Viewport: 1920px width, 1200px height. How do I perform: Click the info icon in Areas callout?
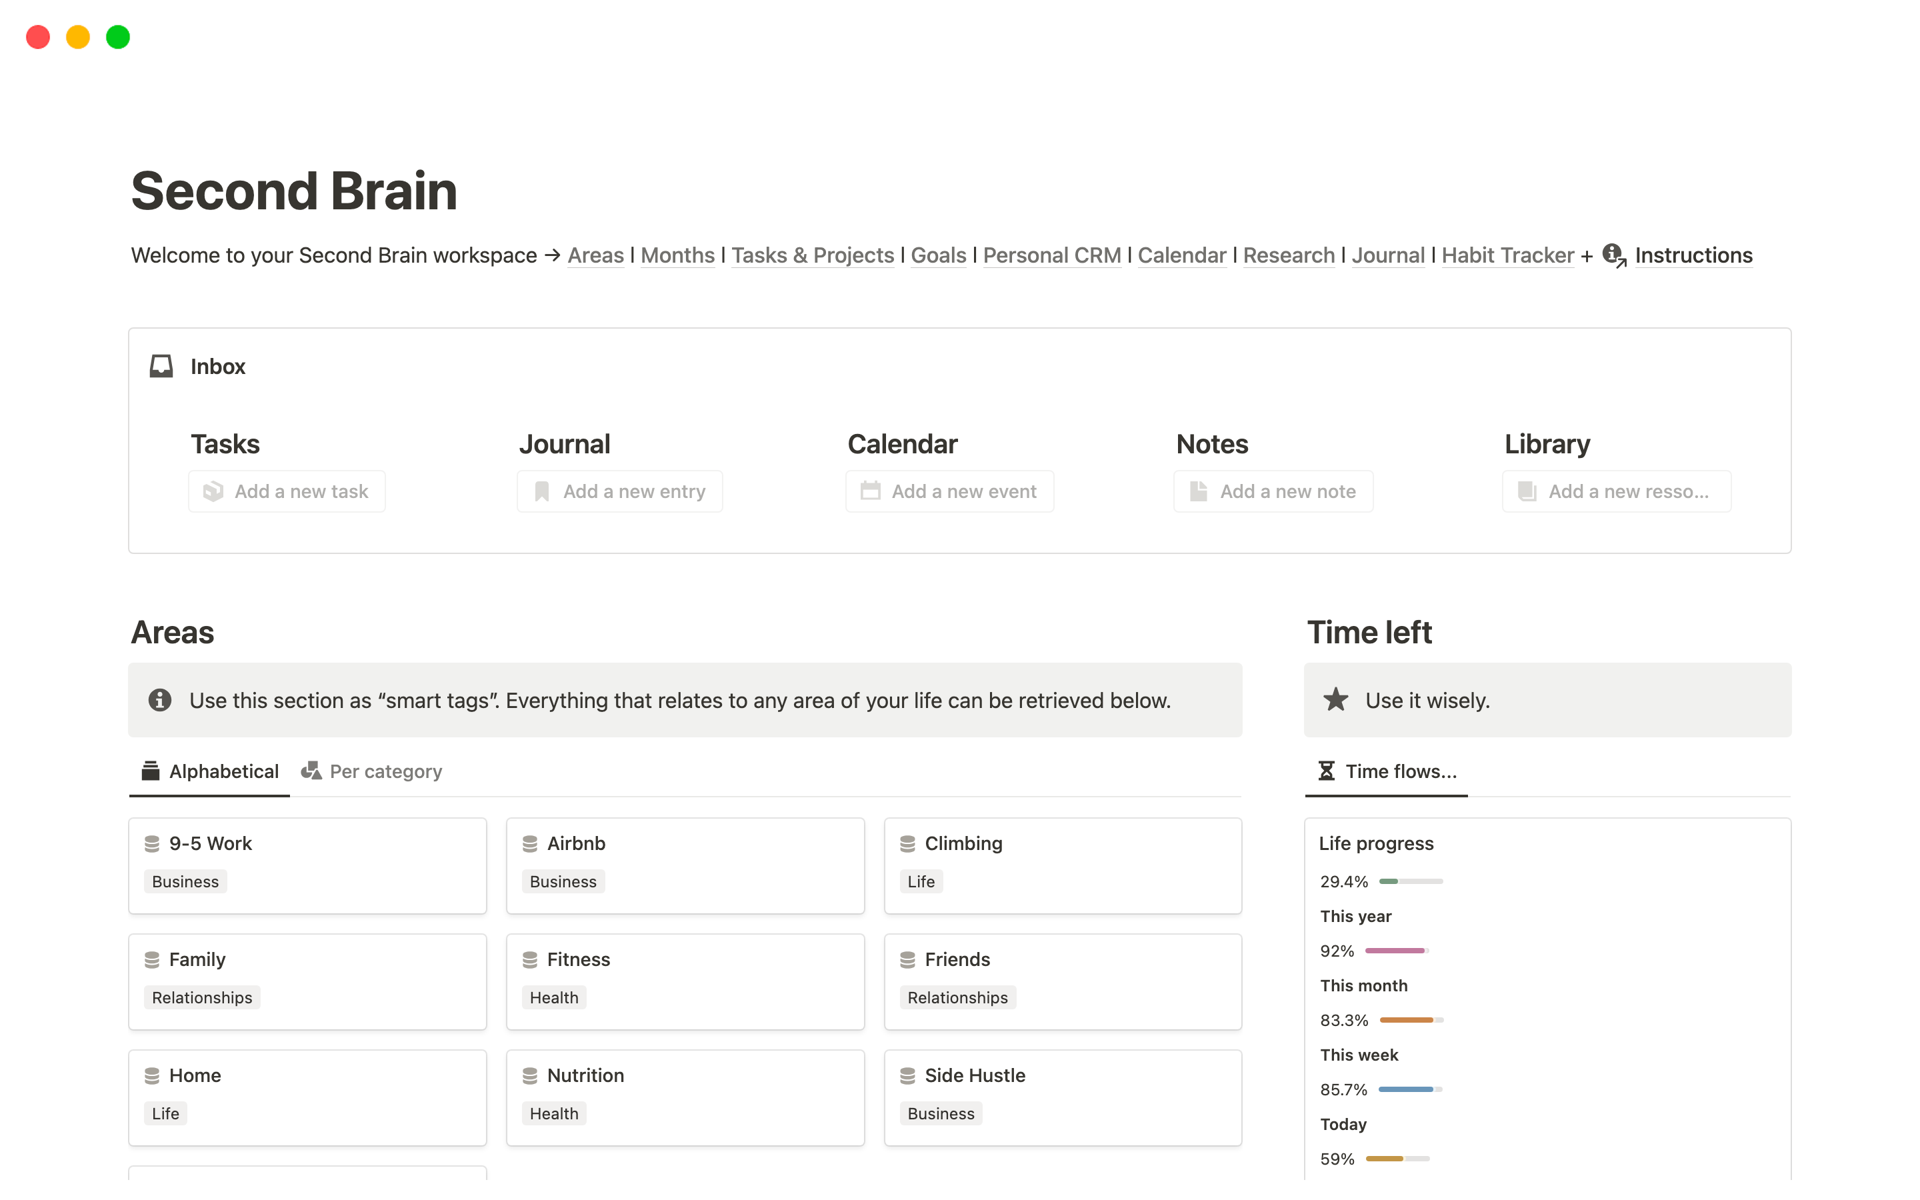point(160,700)
